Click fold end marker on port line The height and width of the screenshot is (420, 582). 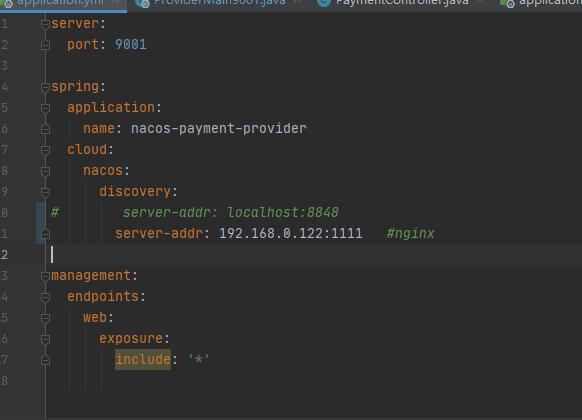[45, 45]
